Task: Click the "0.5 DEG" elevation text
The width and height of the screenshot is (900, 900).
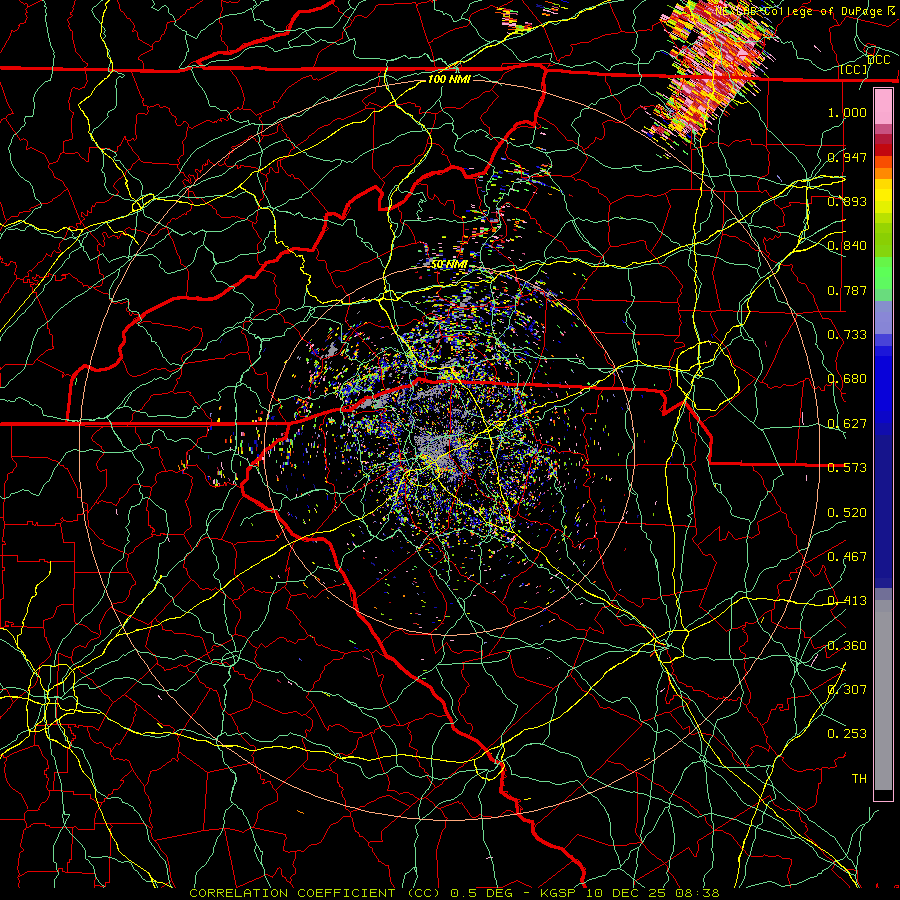Action: click(x=482, y=893)
